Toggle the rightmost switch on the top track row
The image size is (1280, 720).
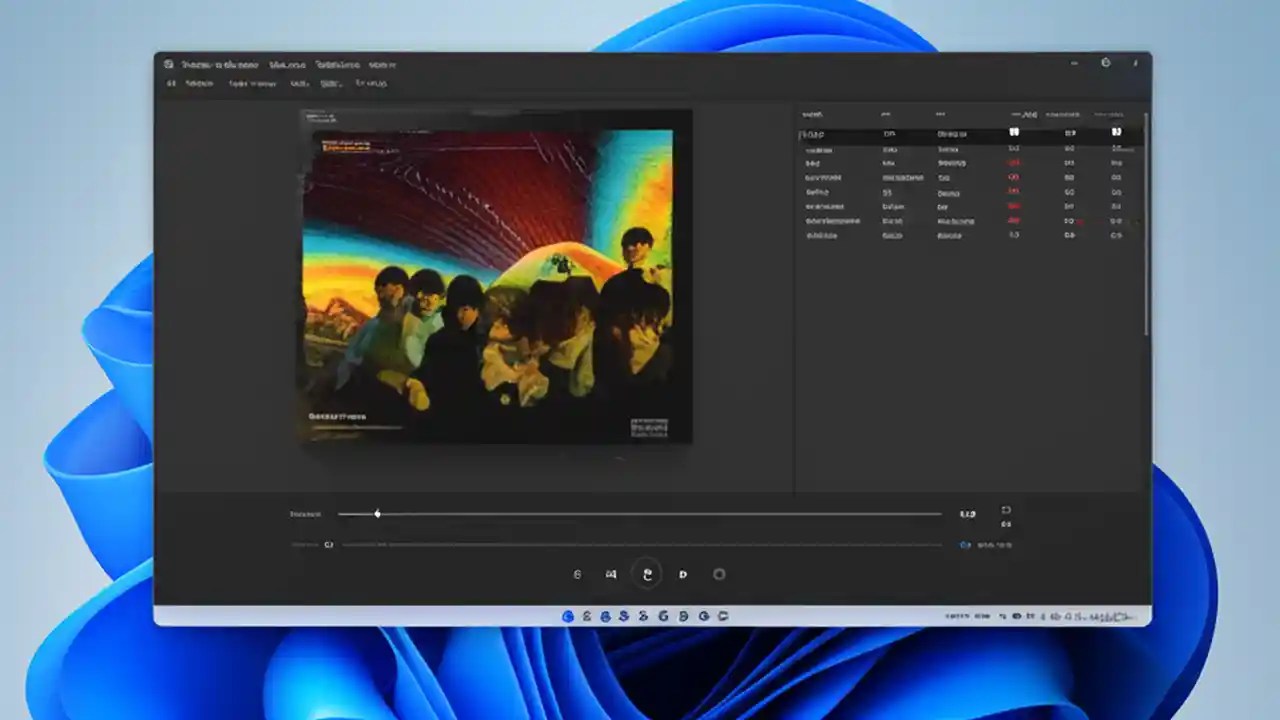click(x=1115, y=132)
